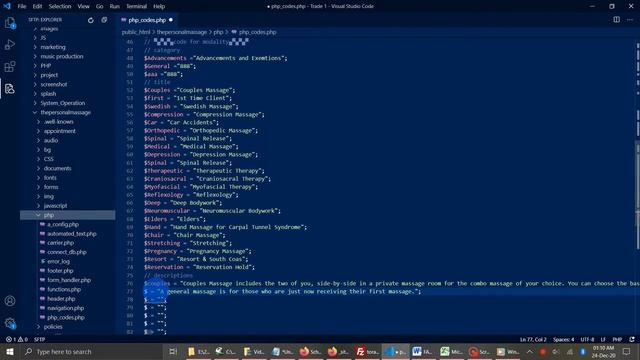640x360 pixels.
Task: Open the editor More Actions ellipsis
Action: tap(630, 20)
